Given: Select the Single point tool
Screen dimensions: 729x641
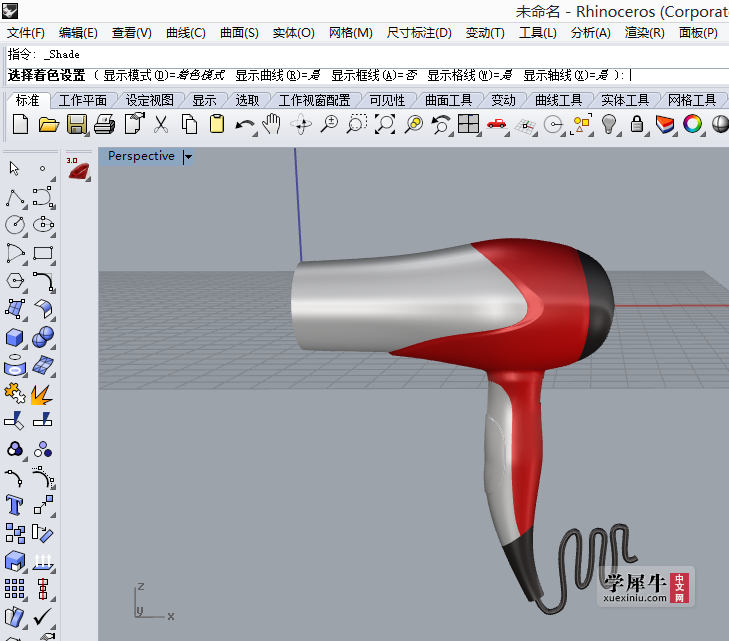Looking at the screenshot, I should [42, 168].
